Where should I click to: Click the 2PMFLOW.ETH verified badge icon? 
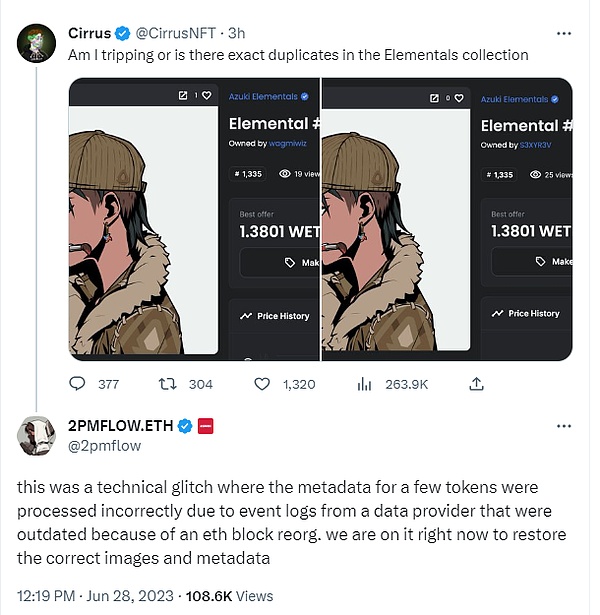tap(185, 426)
